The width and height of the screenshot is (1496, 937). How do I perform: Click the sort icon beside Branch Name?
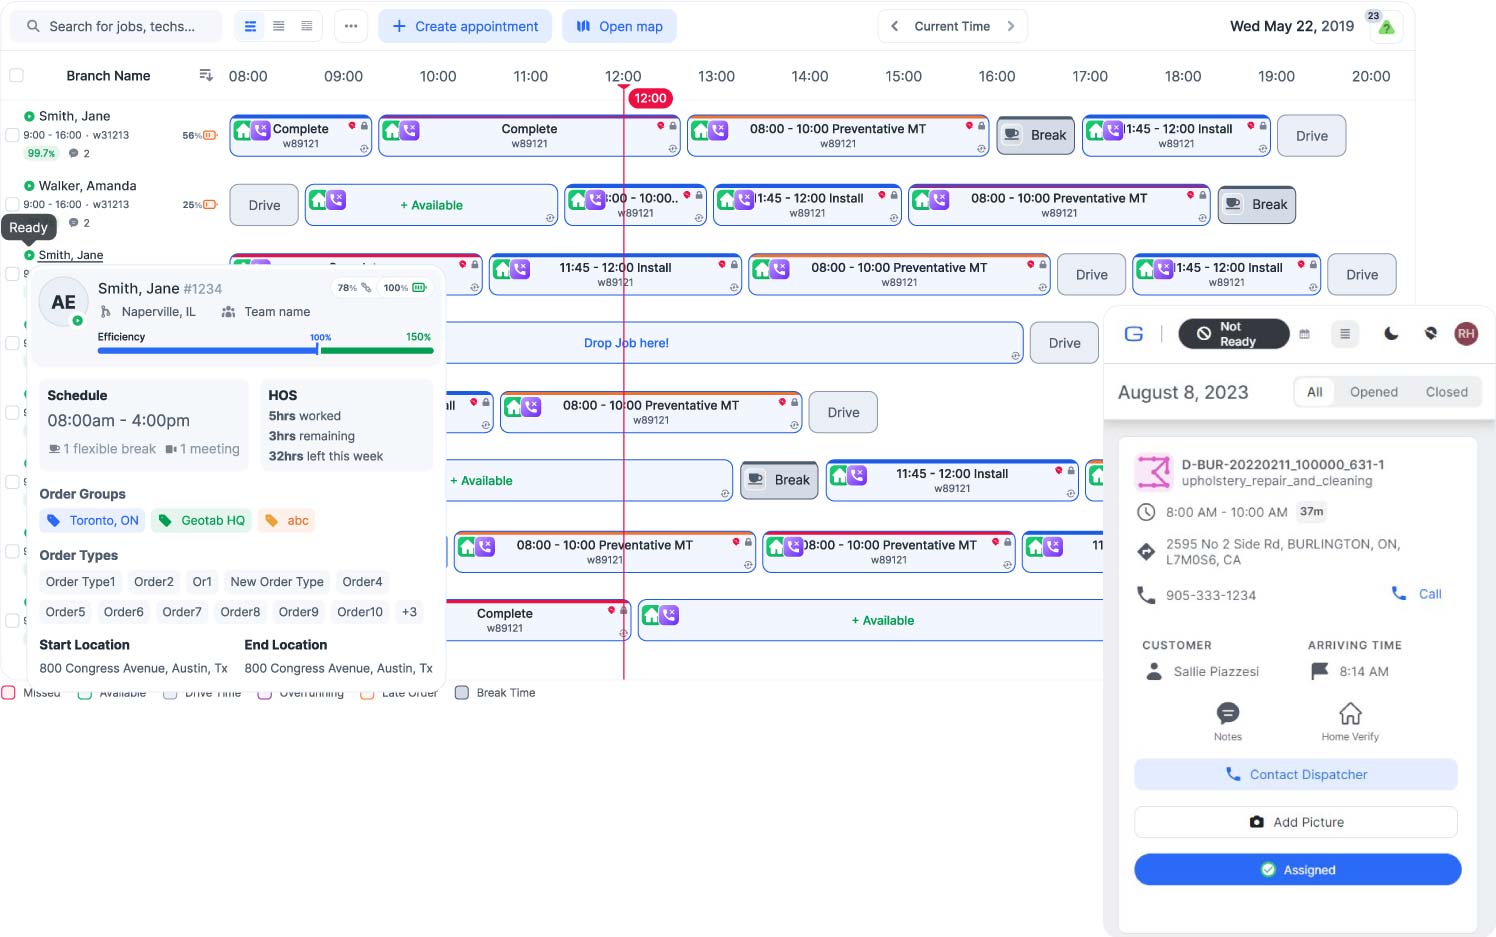[206, 76]
